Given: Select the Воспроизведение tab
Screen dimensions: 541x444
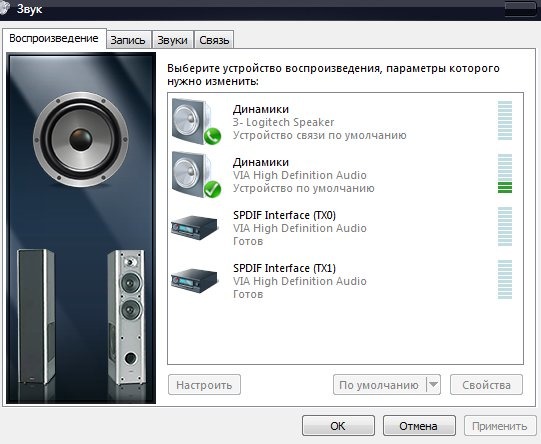Looking at the screenshot, I should pos(54,39).
